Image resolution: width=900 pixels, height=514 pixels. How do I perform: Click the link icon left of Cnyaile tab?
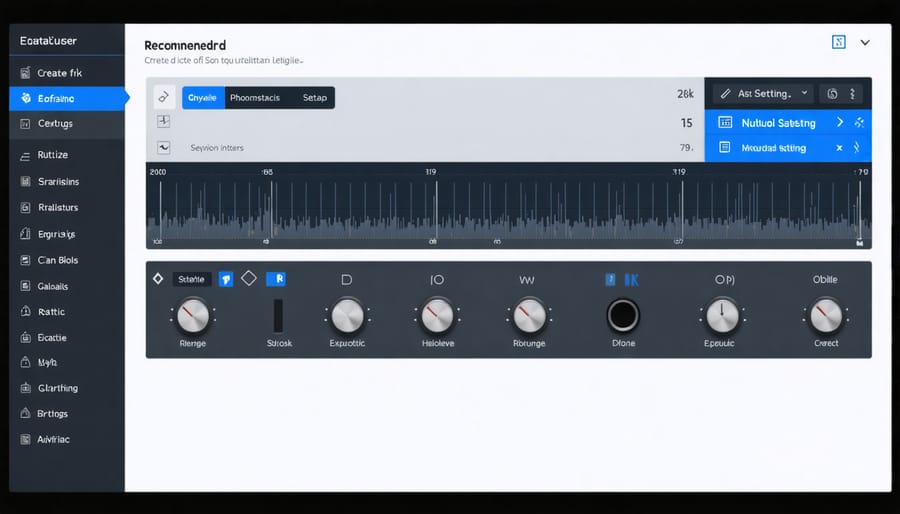164,98
